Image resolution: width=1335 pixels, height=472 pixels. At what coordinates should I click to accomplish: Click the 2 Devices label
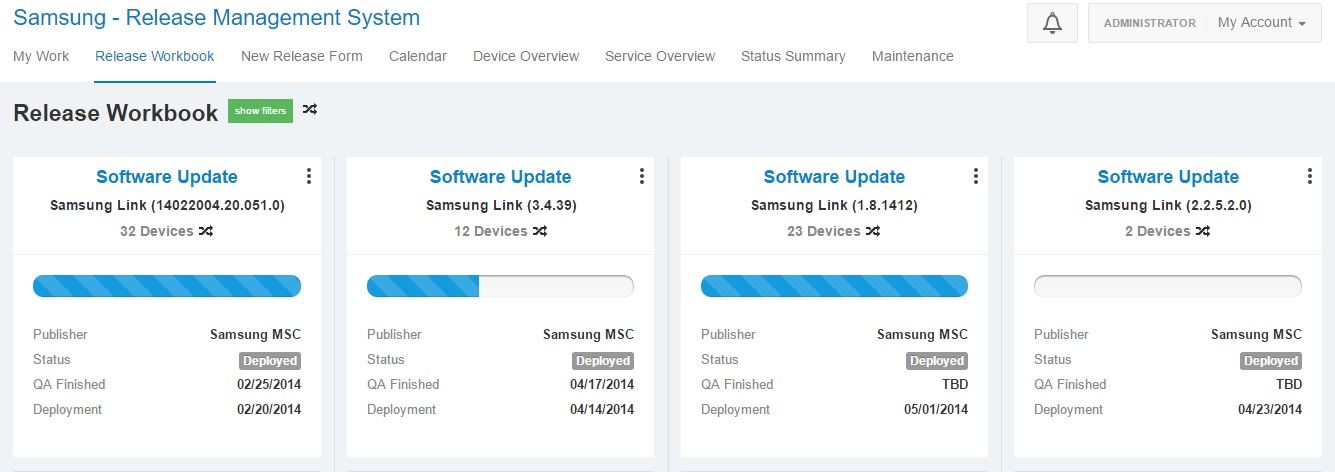pyautogui.click(x=1158, y=231)
